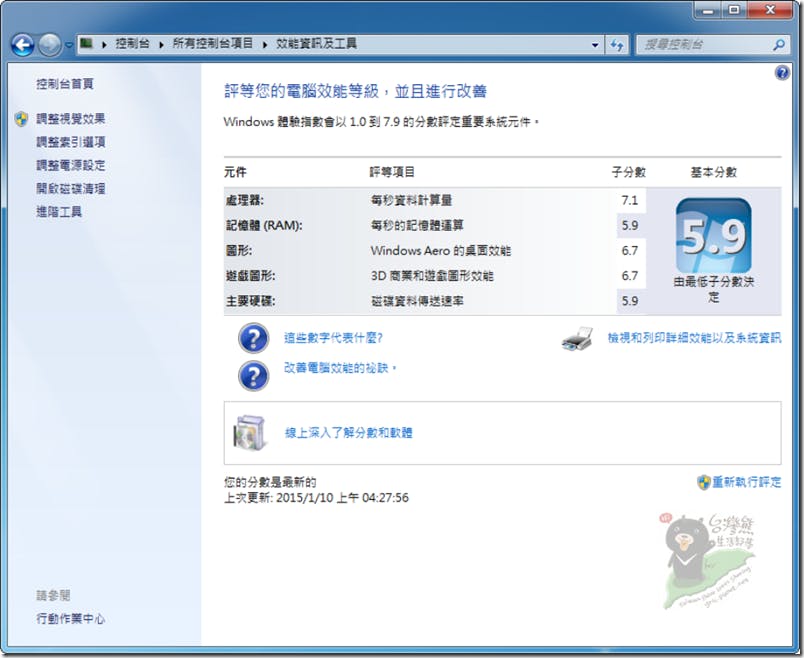Expand the arrow after 控制台 breadcrumb
Image resolution: width=804 pixels, height=658 pixels.
[x=162, y=45]
